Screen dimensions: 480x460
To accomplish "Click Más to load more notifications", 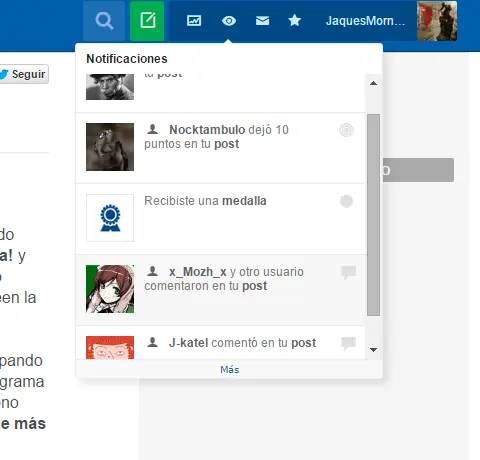I will (x=230, y=369).
